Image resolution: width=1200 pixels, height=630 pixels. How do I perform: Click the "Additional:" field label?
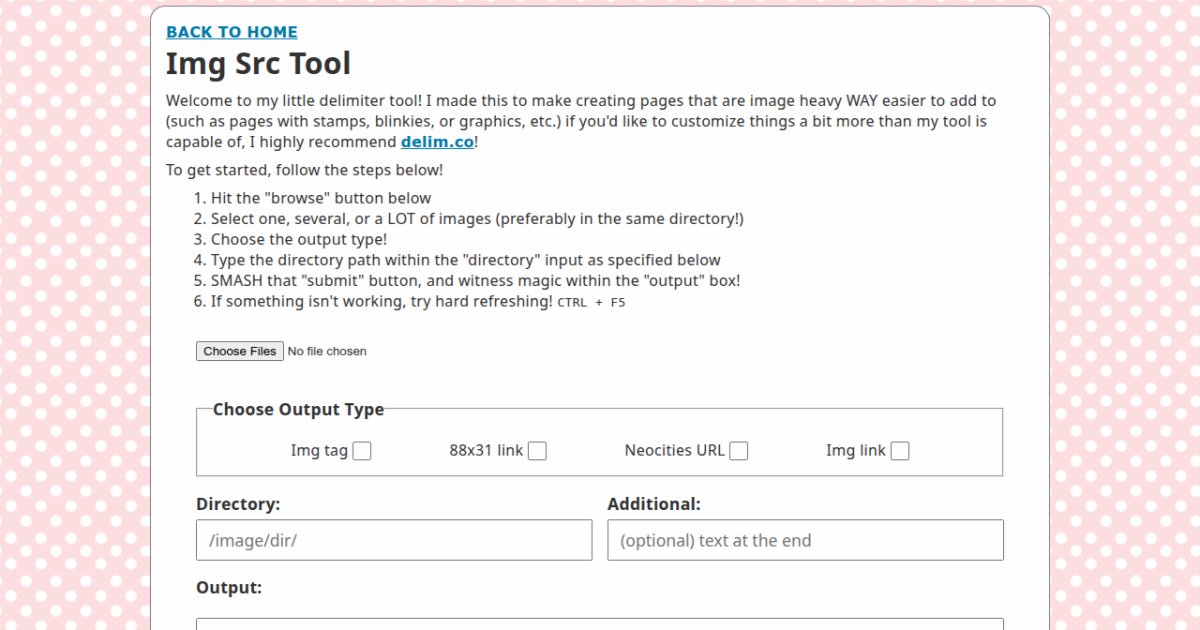tap(654, 504)
